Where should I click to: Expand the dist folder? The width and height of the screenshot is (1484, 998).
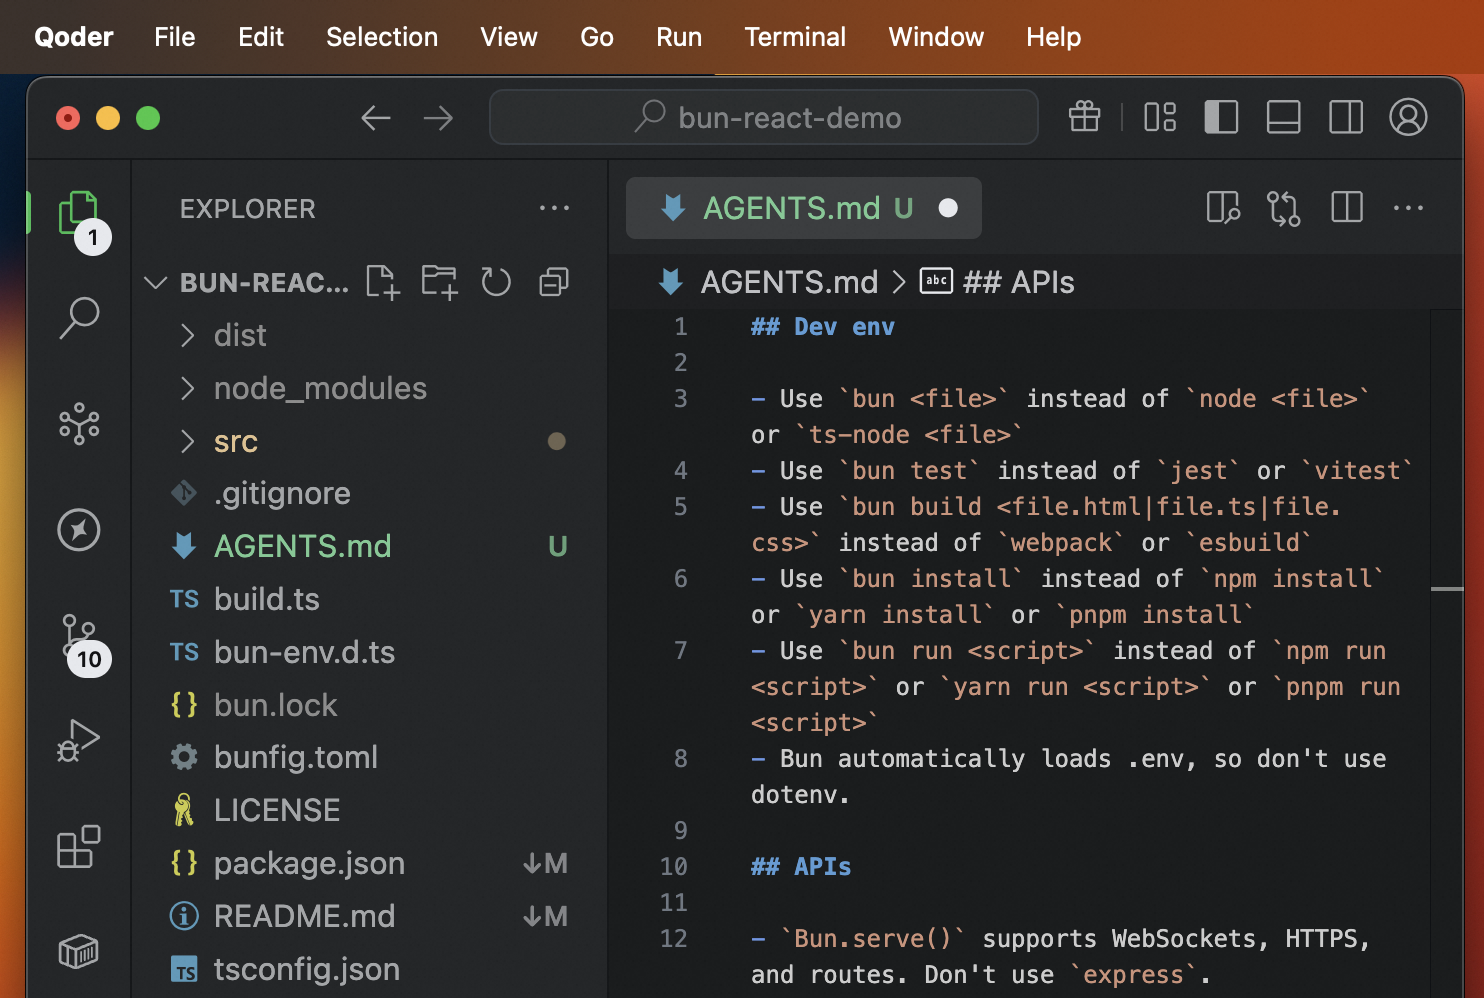pyautogui.click(x=240, y=335)
